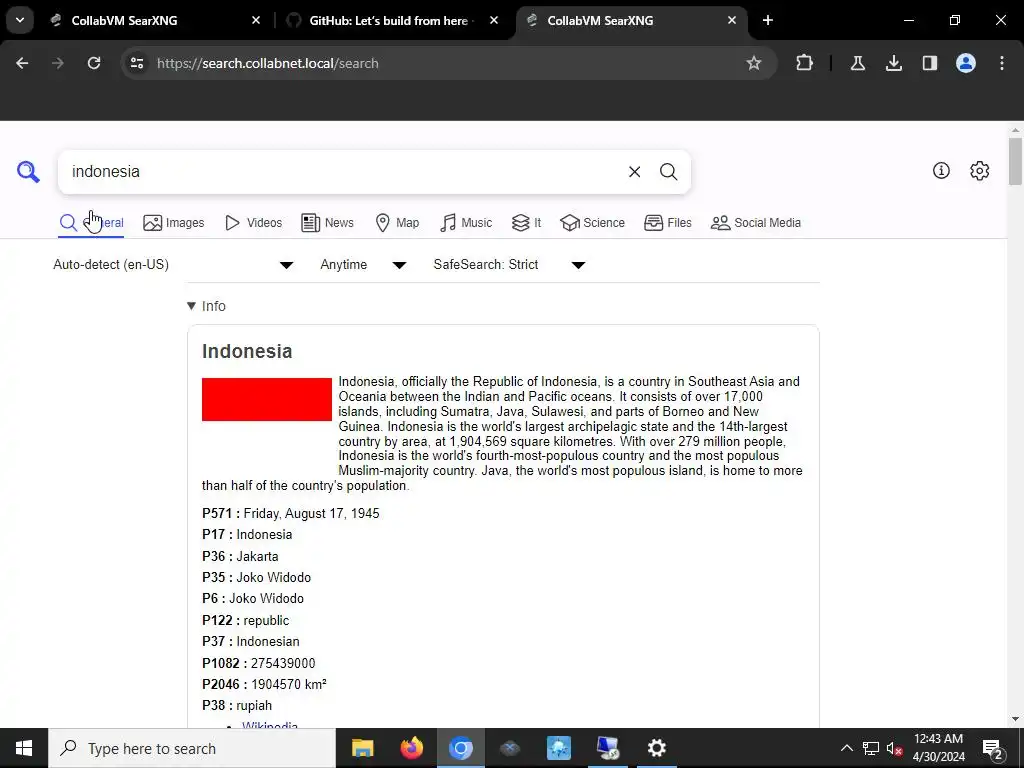This screenshot has height=768, width=1024.
Task: Close the GitHub tab
Action: [494, 20]
